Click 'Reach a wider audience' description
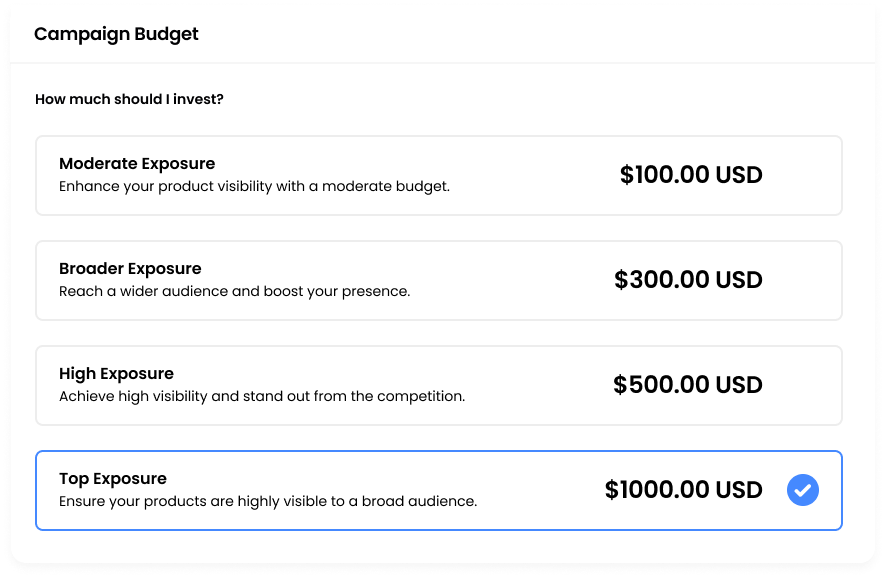This screenshot has height=578, width=885. [x=235, y=291]
